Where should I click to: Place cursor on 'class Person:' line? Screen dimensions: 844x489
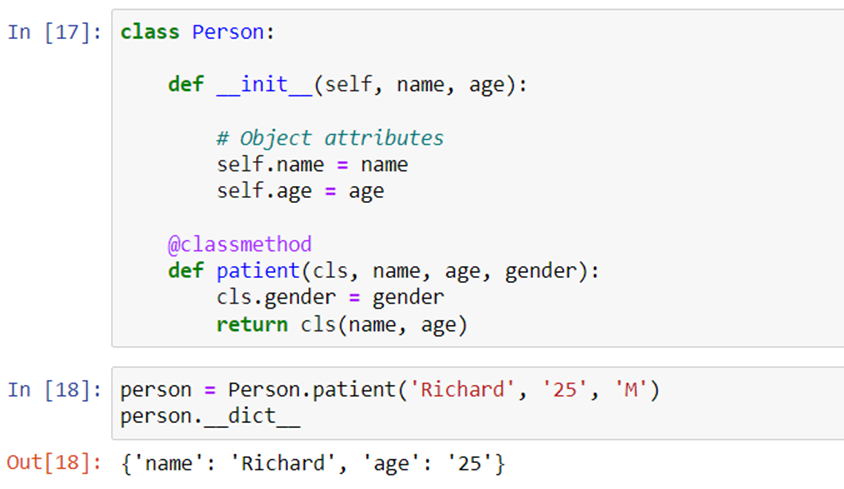click(198, 32)
